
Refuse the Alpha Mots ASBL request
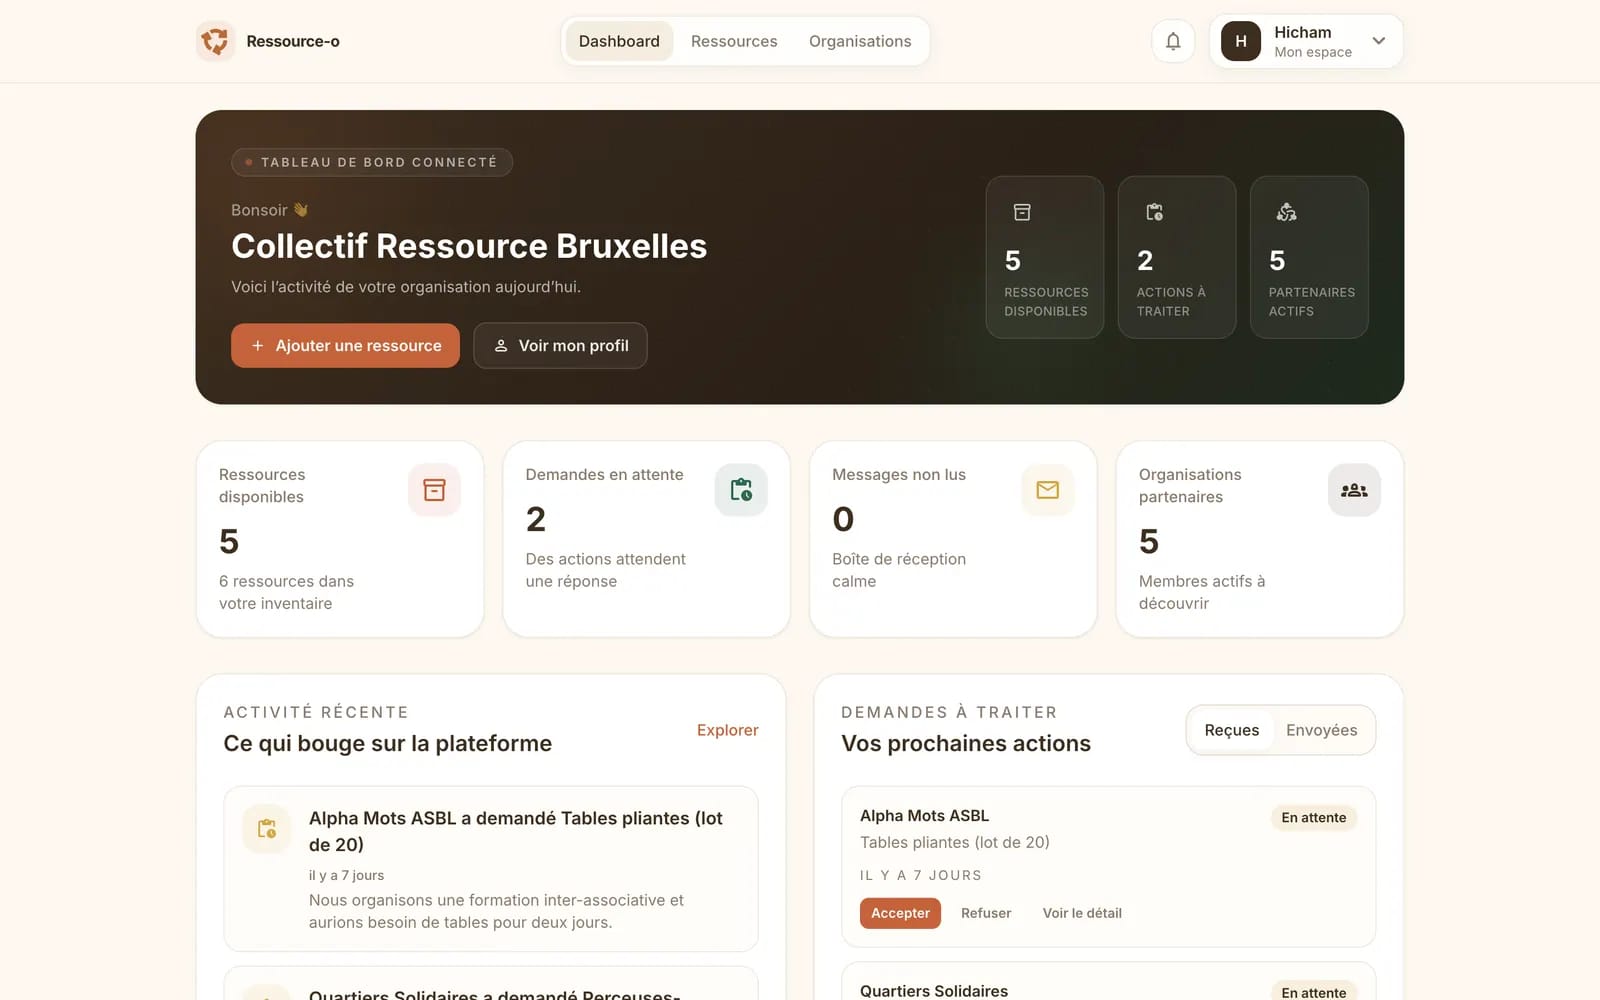[x=986, y=913]
